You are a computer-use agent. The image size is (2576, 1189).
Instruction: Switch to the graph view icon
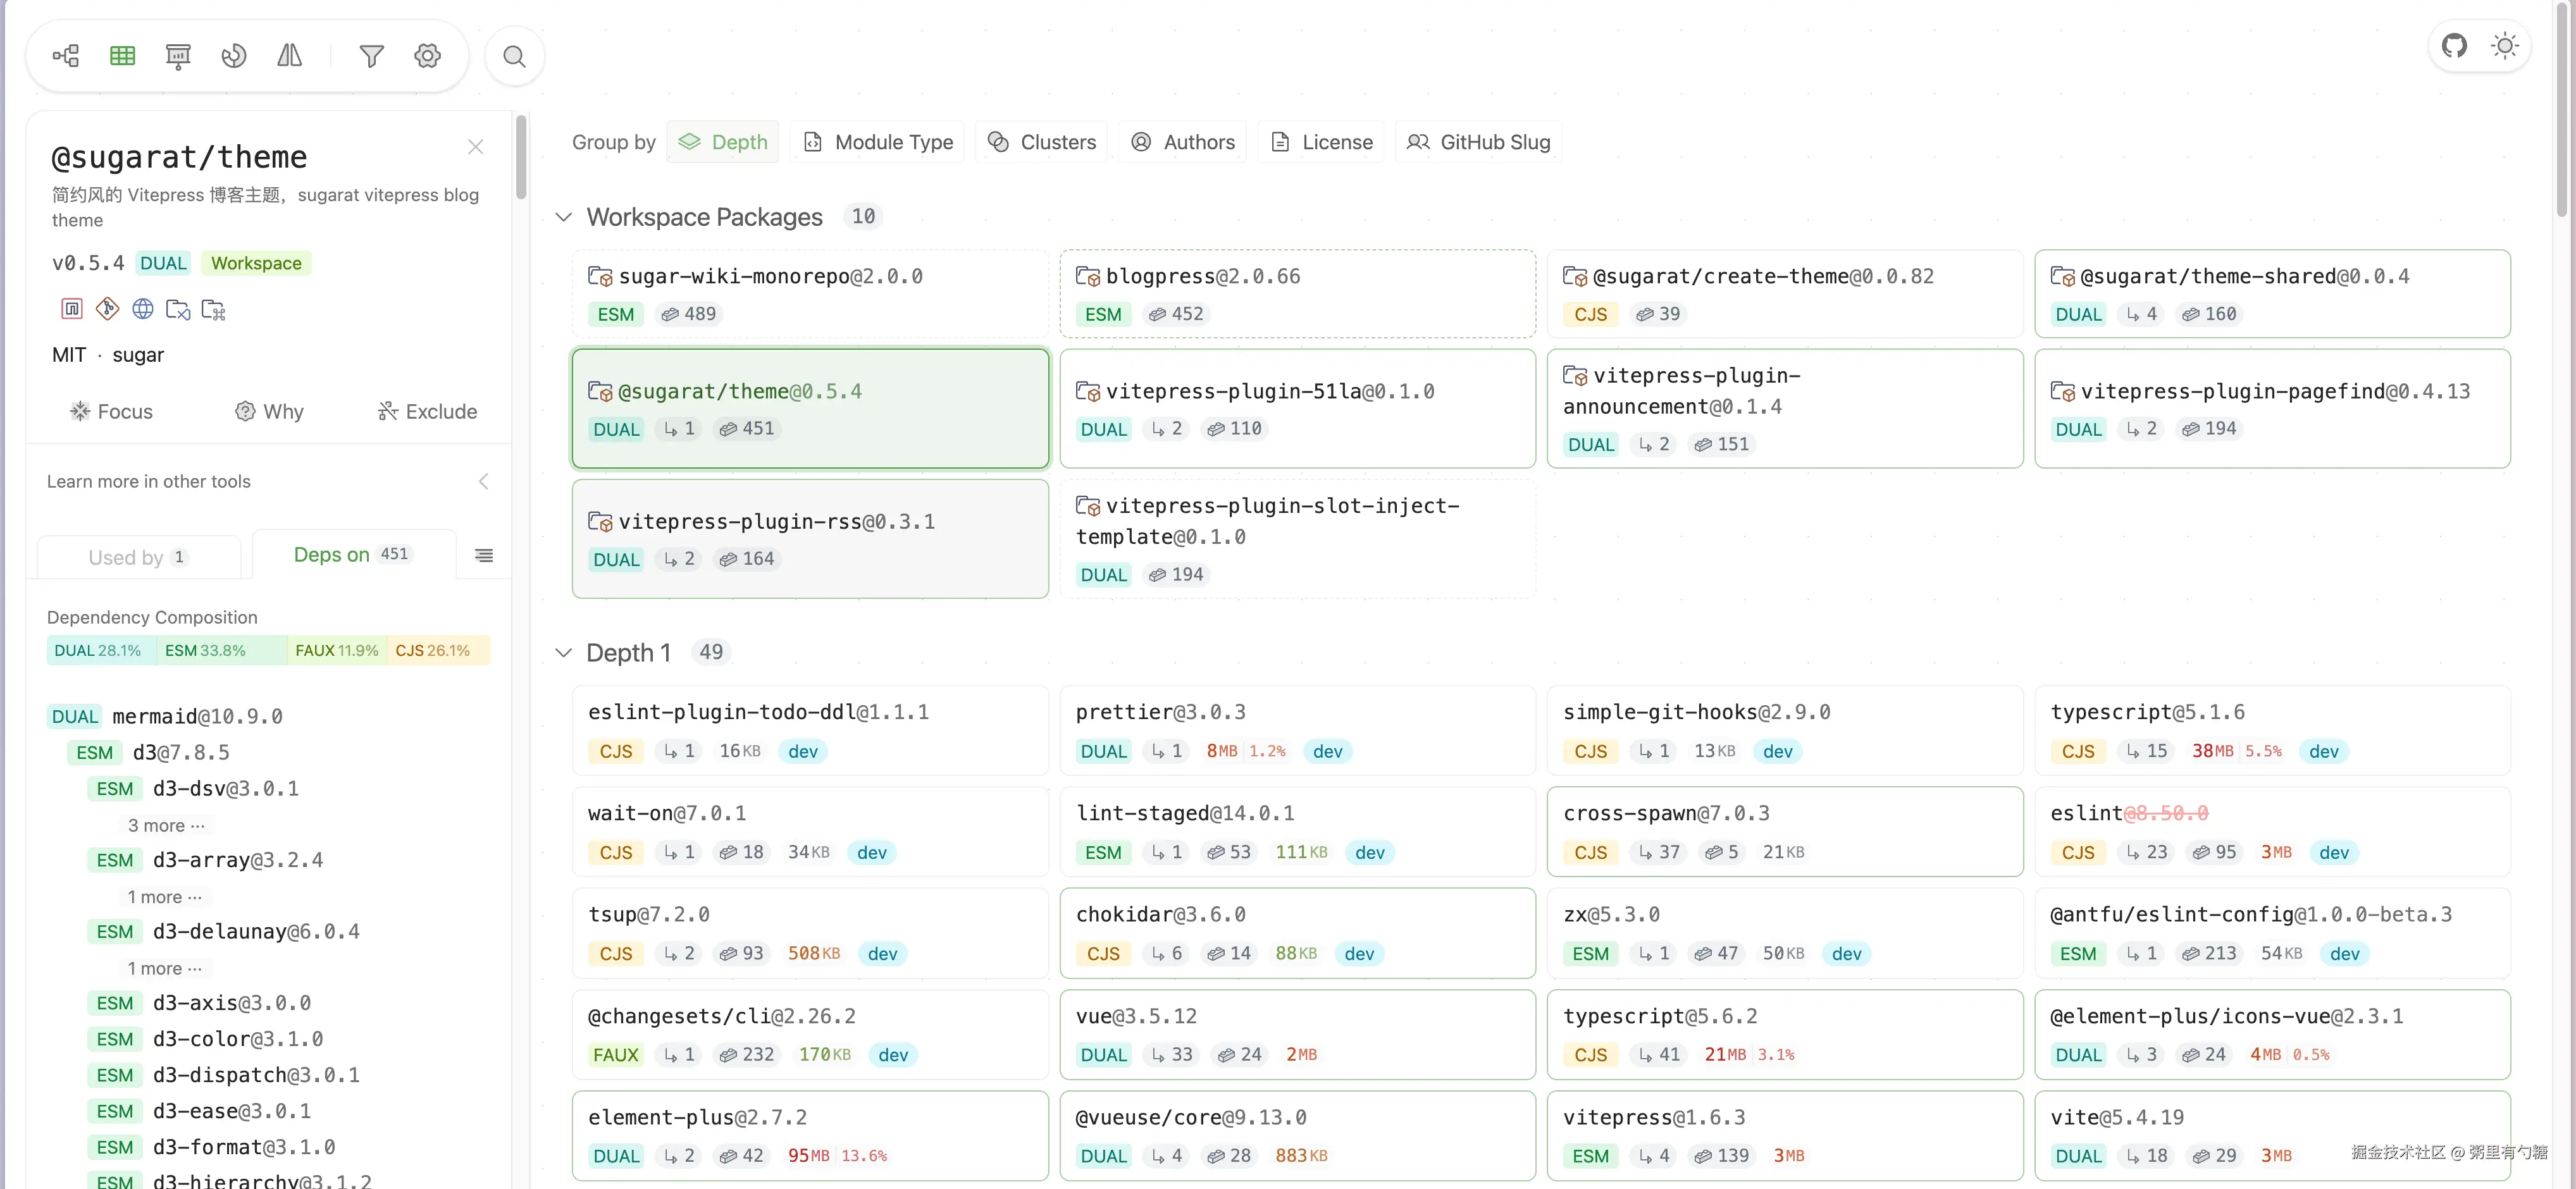click(x=66, y=56)
